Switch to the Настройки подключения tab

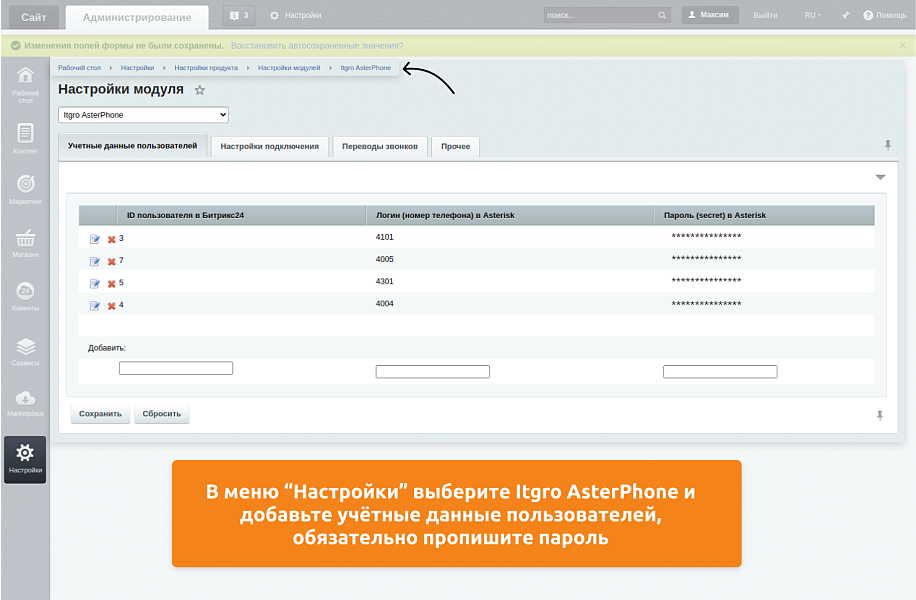271,145
